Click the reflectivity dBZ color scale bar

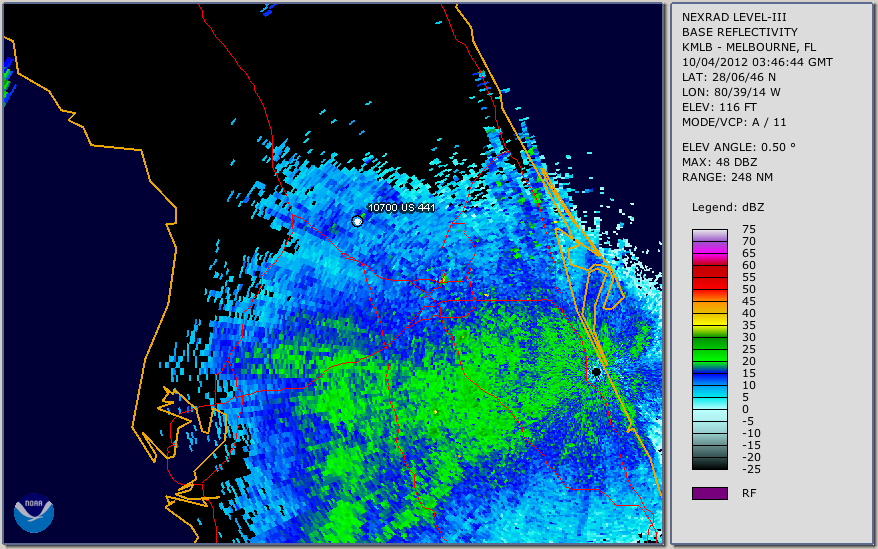tap(709, 349)
